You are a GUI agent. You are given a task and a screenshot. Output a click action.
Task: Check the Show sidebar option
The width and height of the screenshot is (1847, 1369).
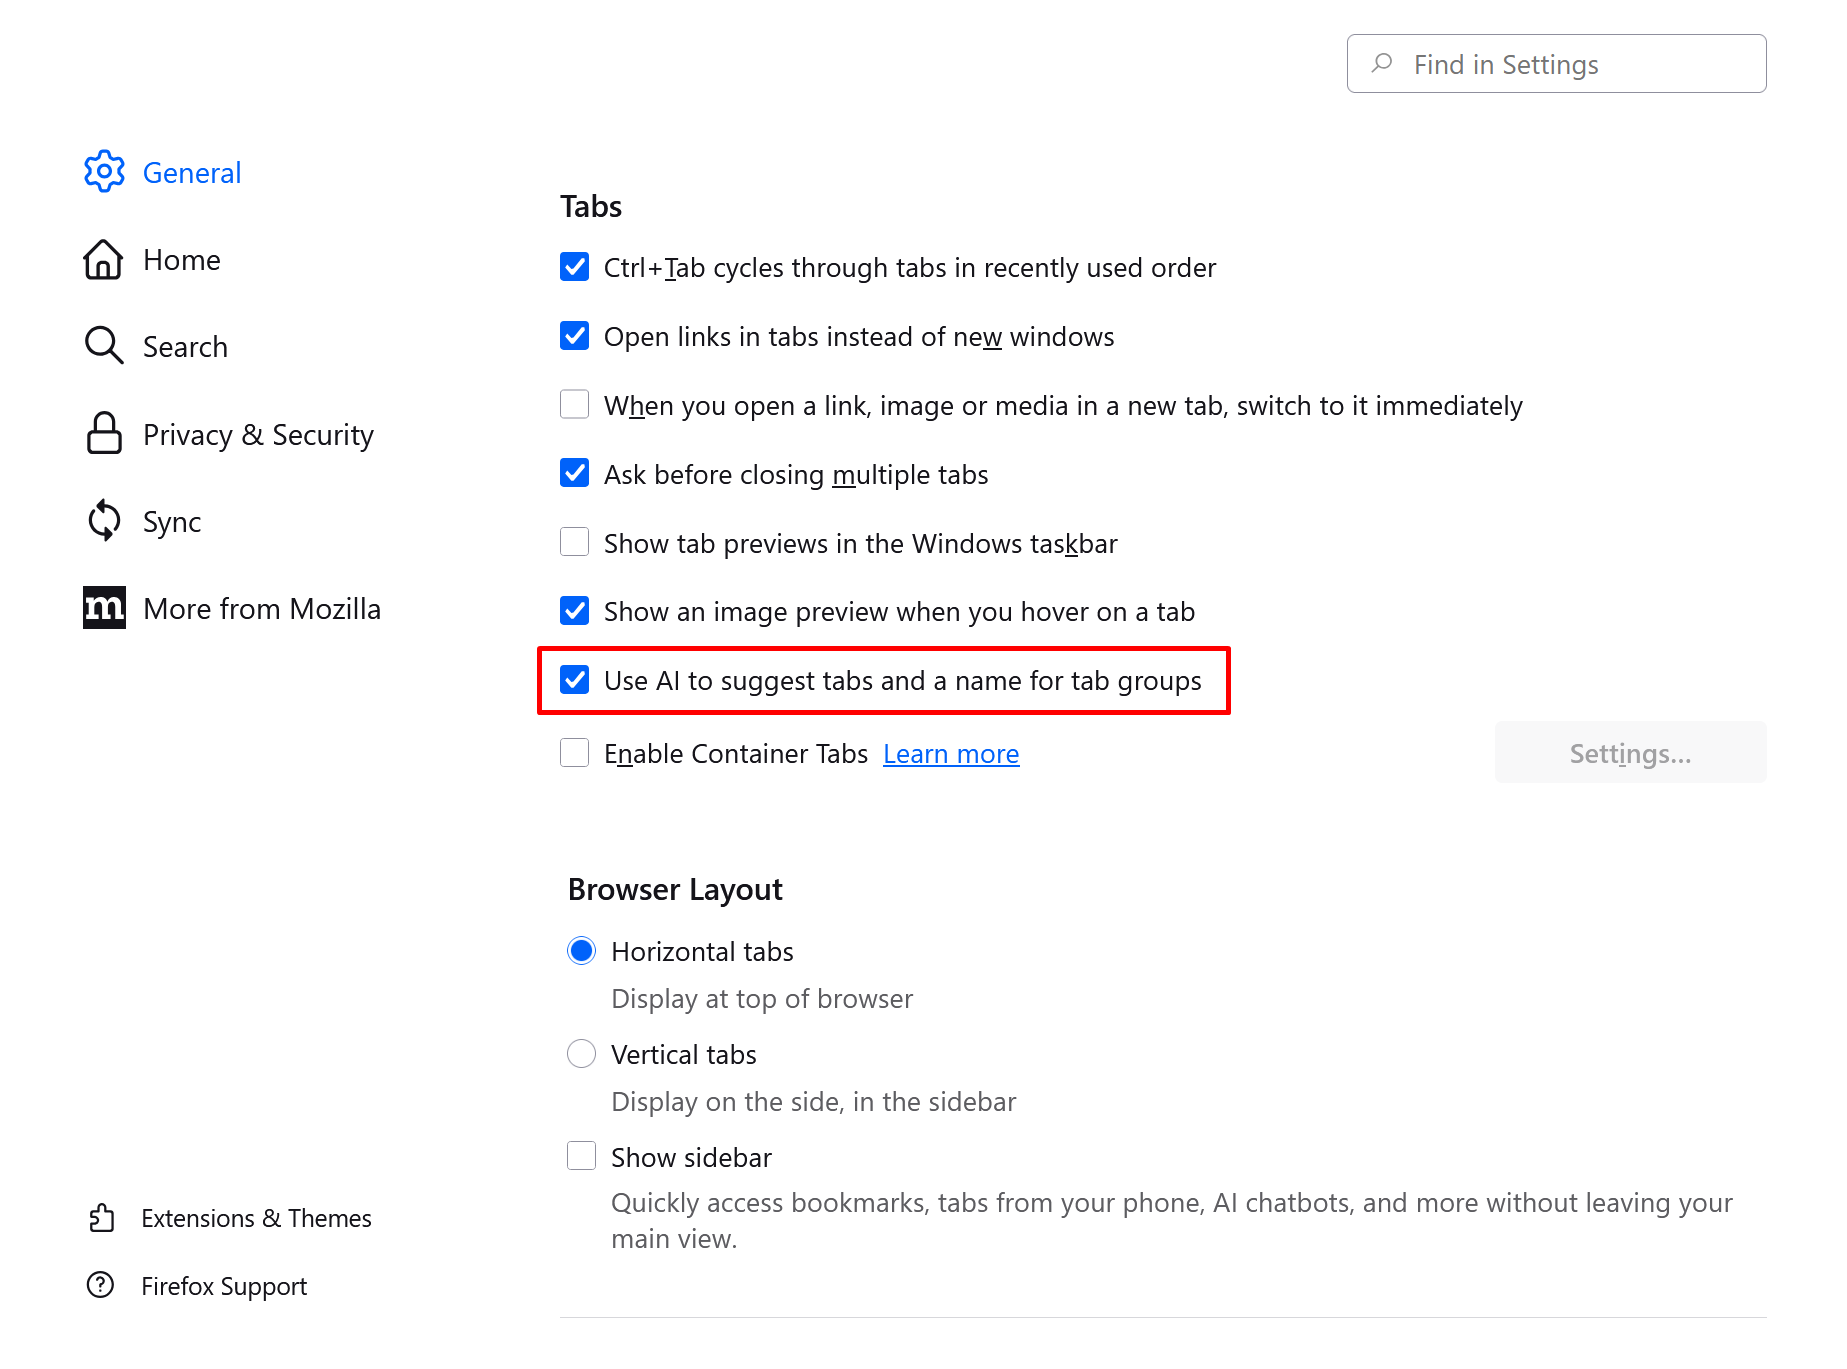581,1157
